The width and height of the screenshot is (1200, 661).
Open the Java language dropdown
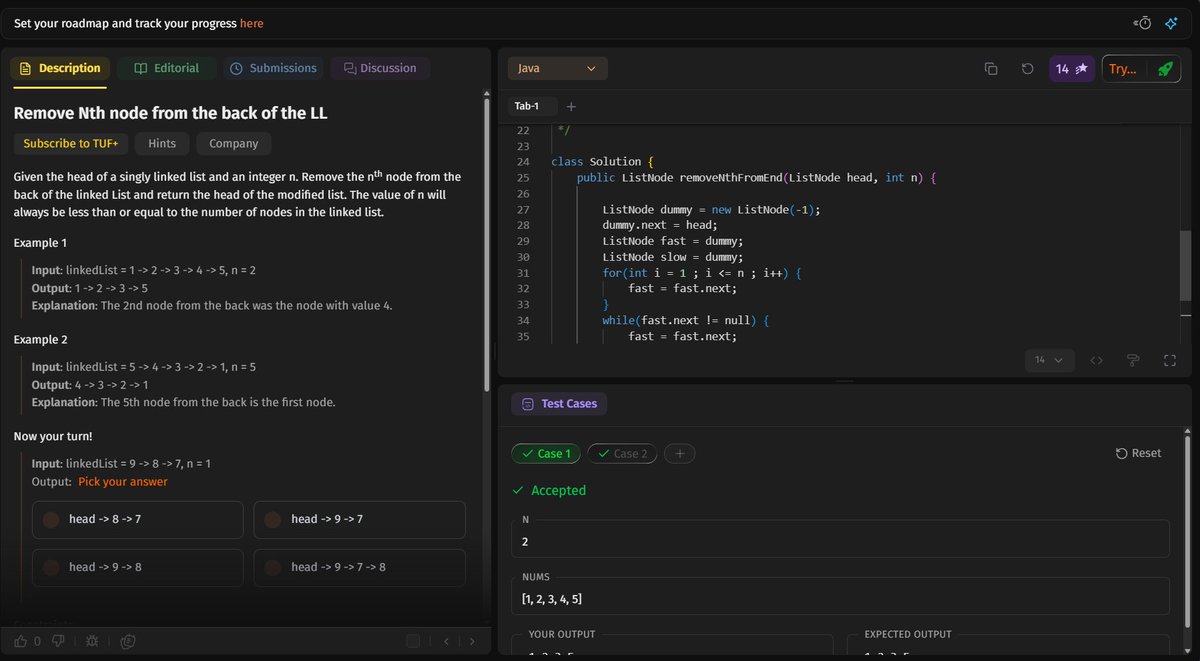pyautogui.click(x=558, y=69)
